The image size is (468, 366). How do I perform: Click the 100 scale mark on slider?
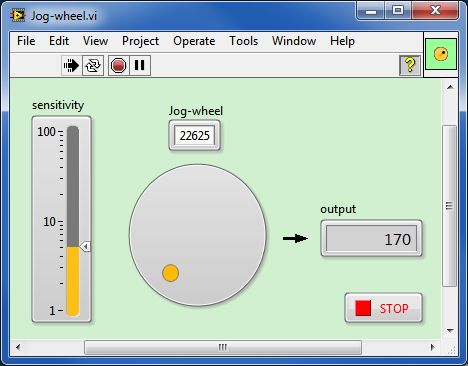tap(46, 132)
